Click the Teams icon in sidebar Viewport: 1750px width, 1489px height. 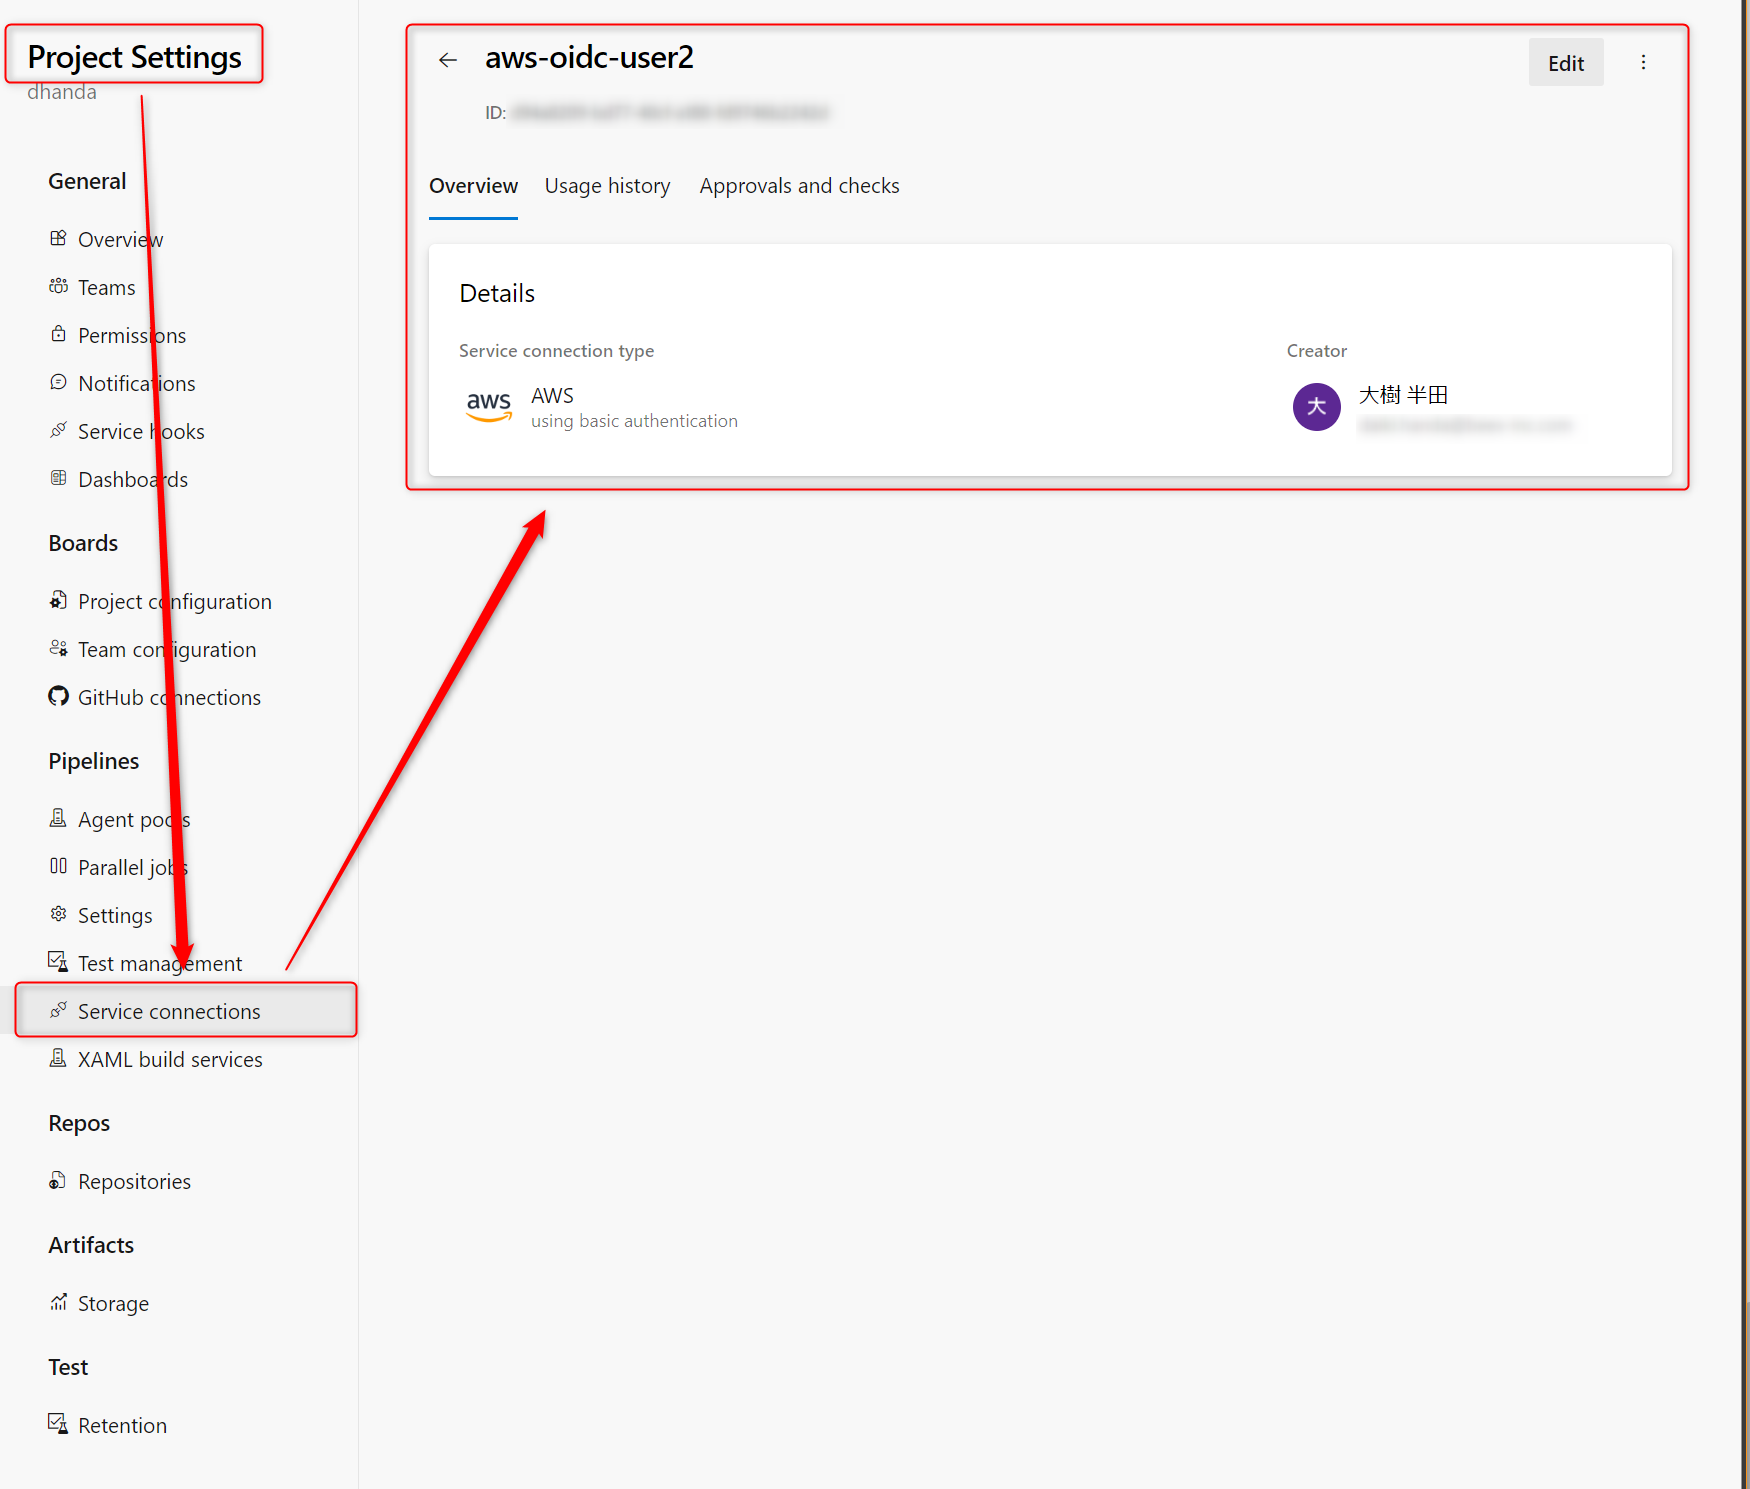(x=59, y=287)
